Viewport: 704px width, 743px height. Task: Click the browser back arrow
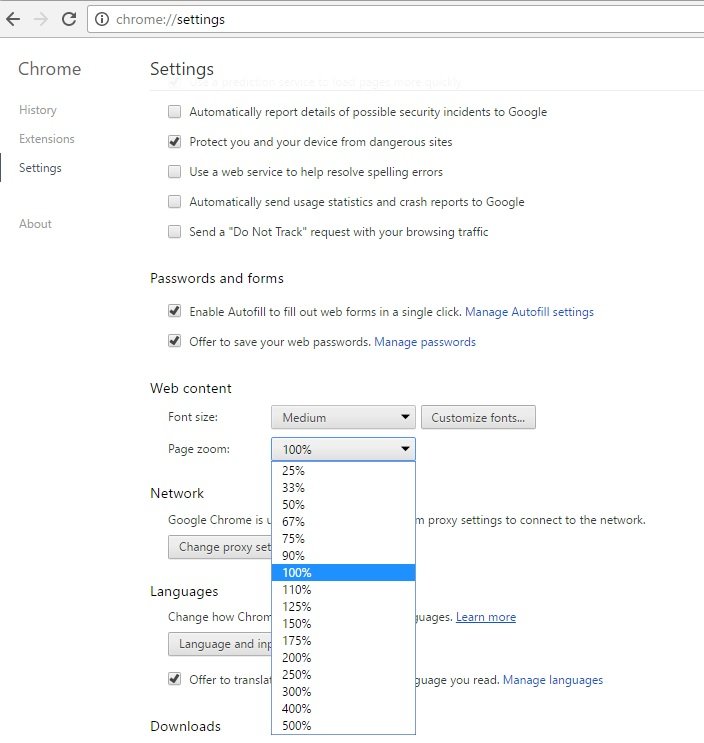(13, 19)
